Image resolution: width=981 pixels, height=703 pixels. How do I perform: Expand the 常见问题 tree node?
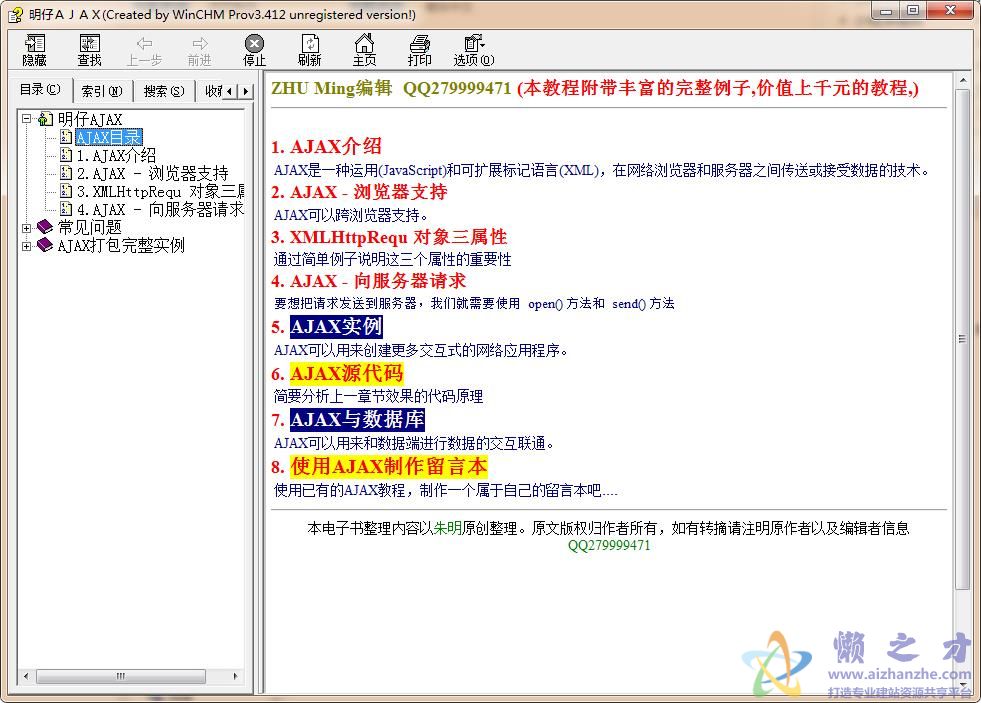click(26, 227)
